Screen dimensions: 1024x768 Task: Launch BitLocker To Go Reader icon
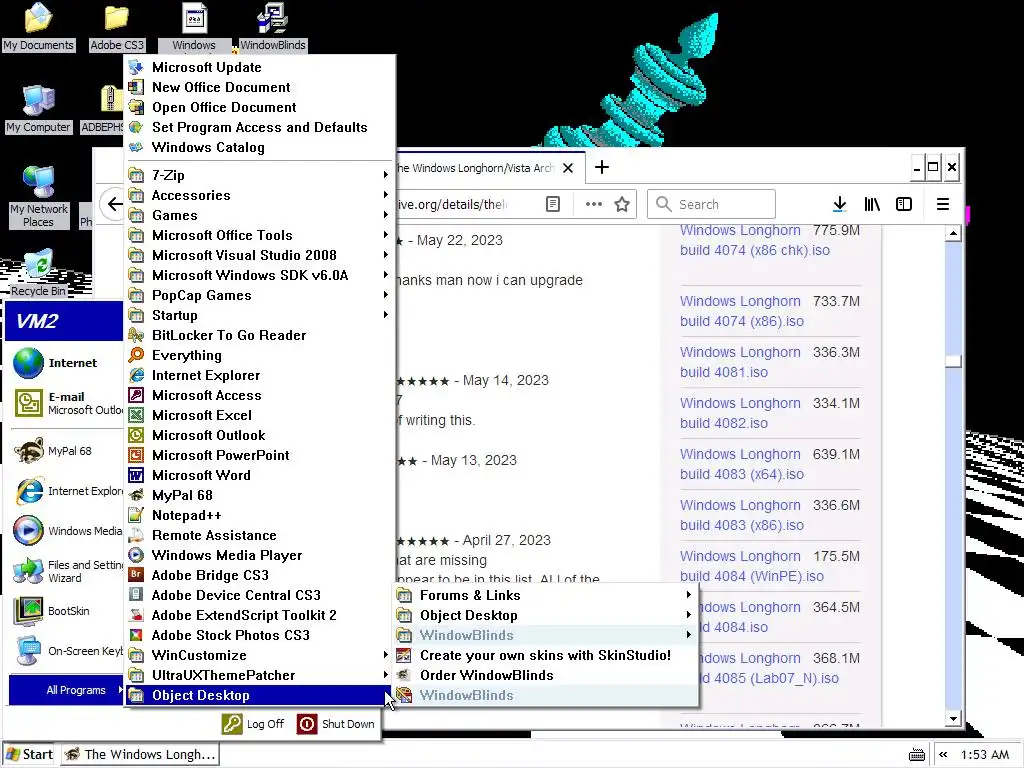[x=136, y=335]
